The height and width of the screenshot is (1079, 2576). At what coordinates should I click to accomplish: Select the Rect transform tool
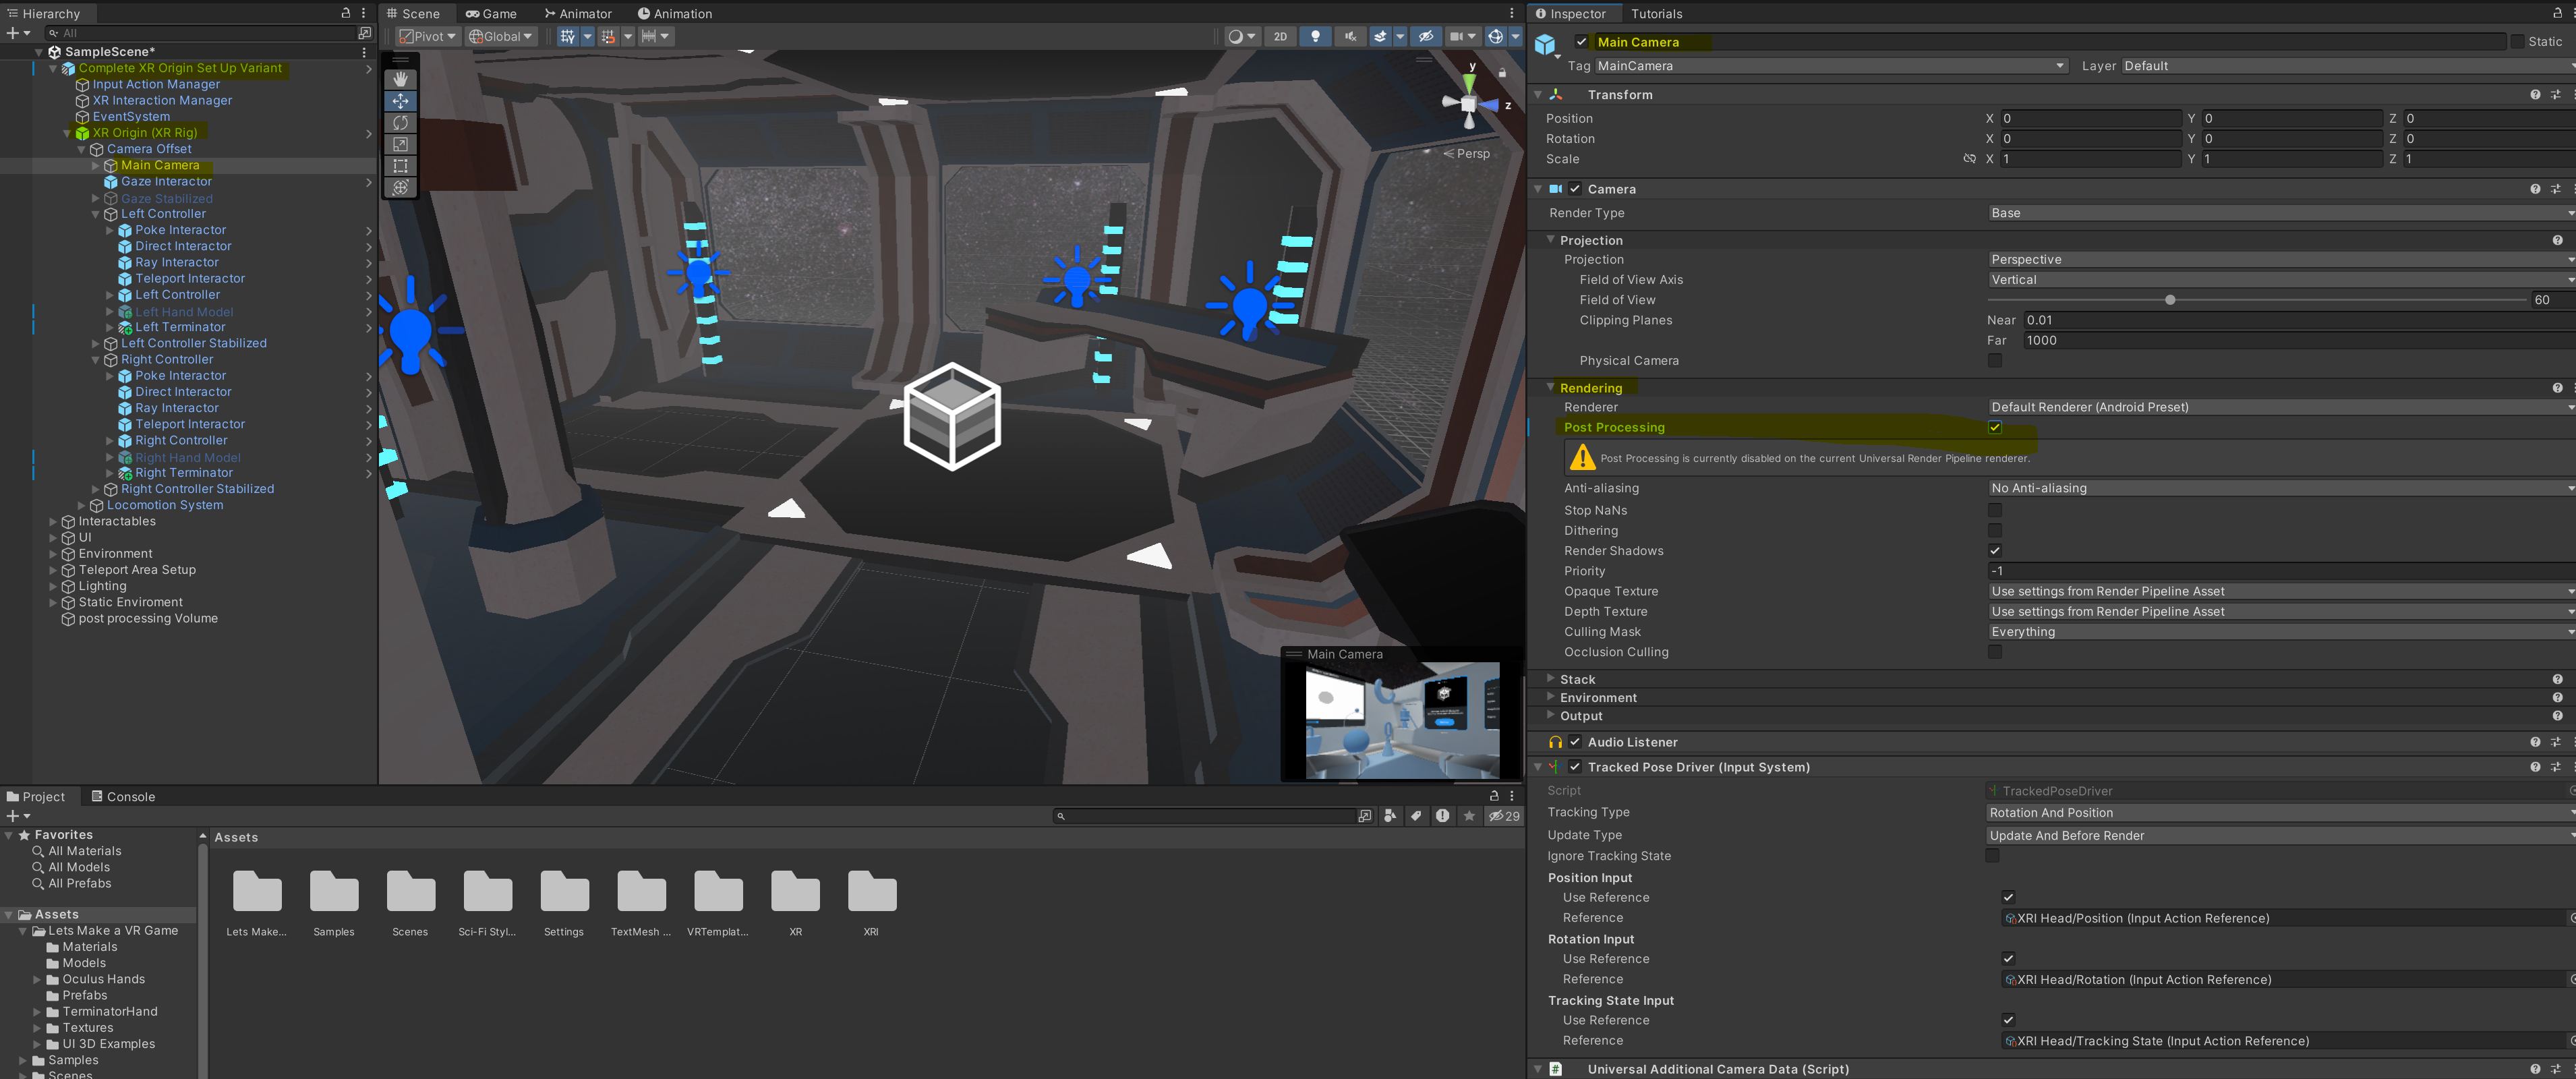(400, 166)
